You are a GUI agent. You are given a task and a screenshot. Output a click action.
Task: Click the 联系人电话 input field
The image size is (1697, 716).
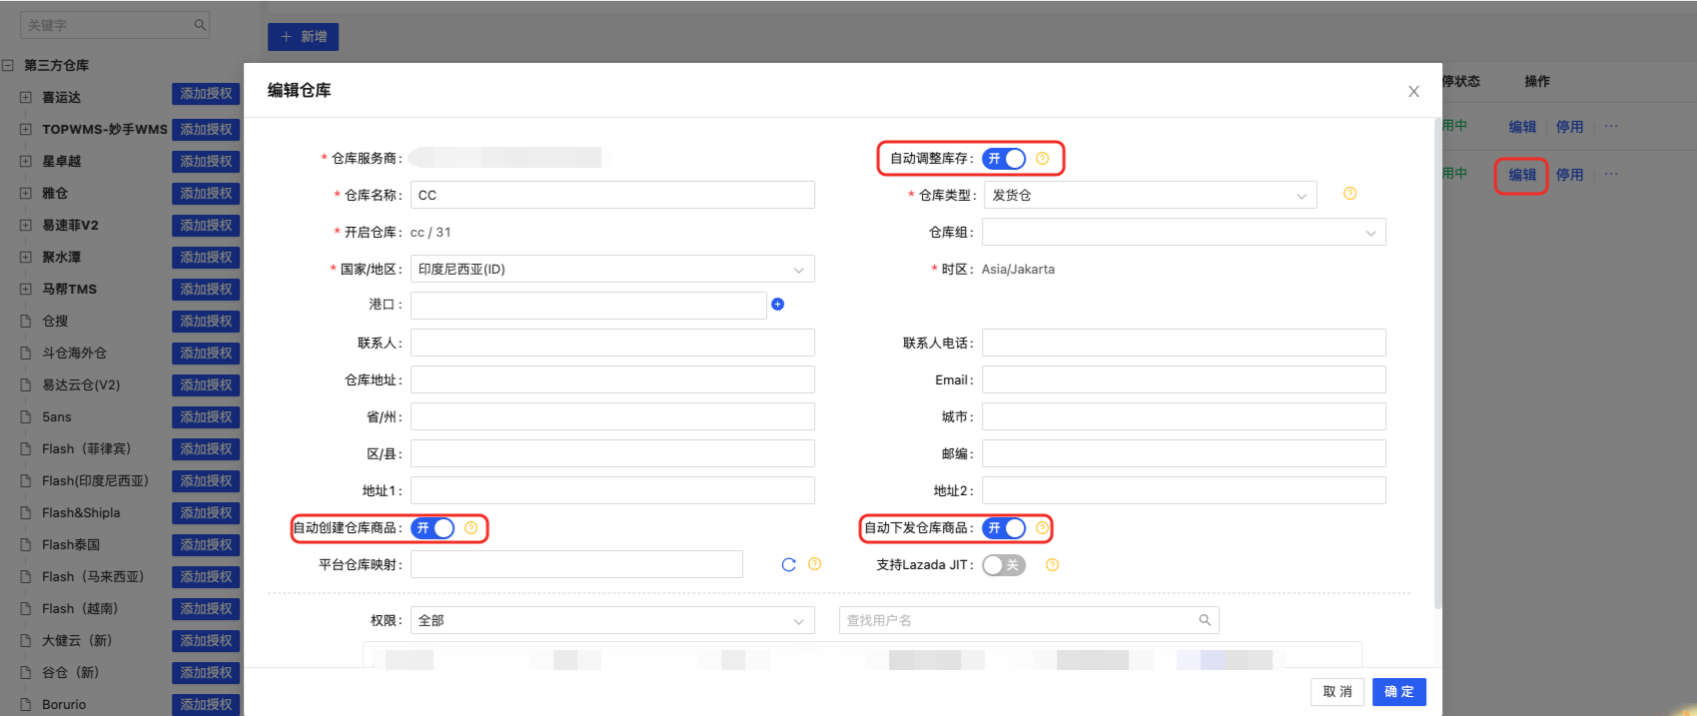tap(1184, 343)
